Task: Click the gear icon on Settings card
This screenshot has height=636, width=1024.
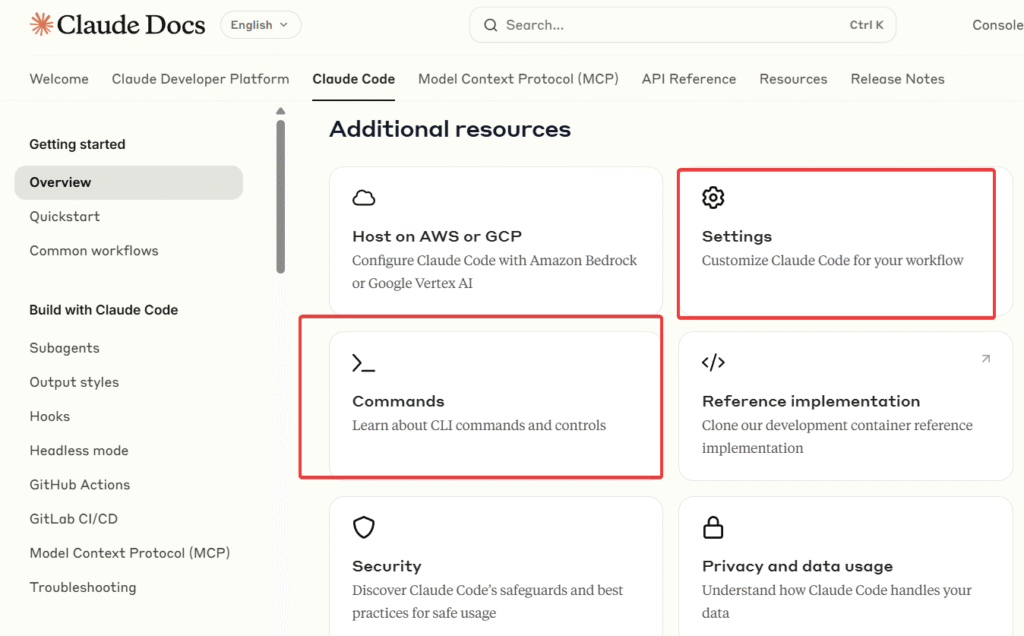Action: point(713,198)
